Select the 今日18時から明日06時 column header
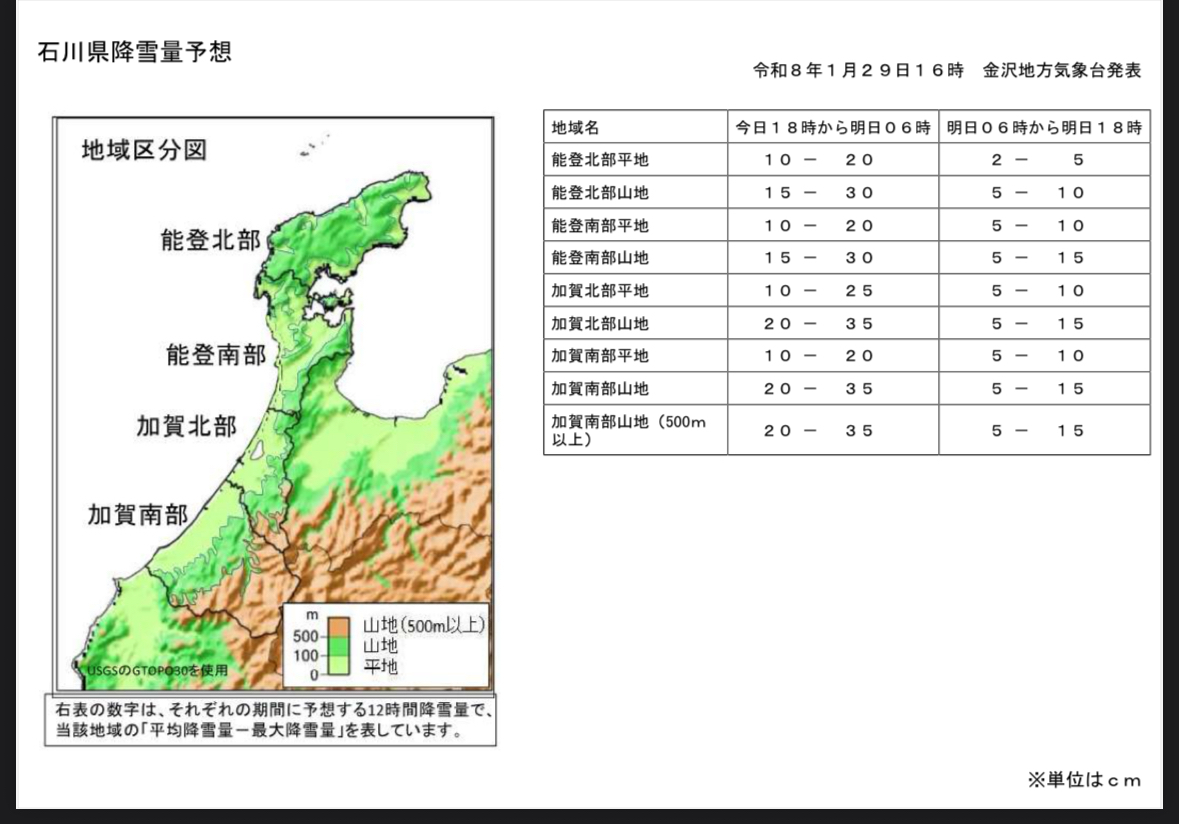This screenshot has height=824, width=1179. pos(833,127)
